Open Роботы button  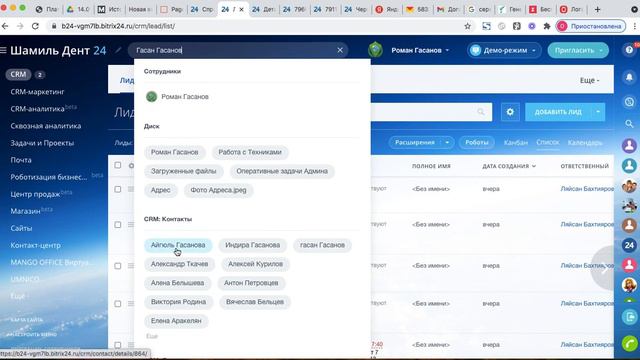[x=477, y=142]
